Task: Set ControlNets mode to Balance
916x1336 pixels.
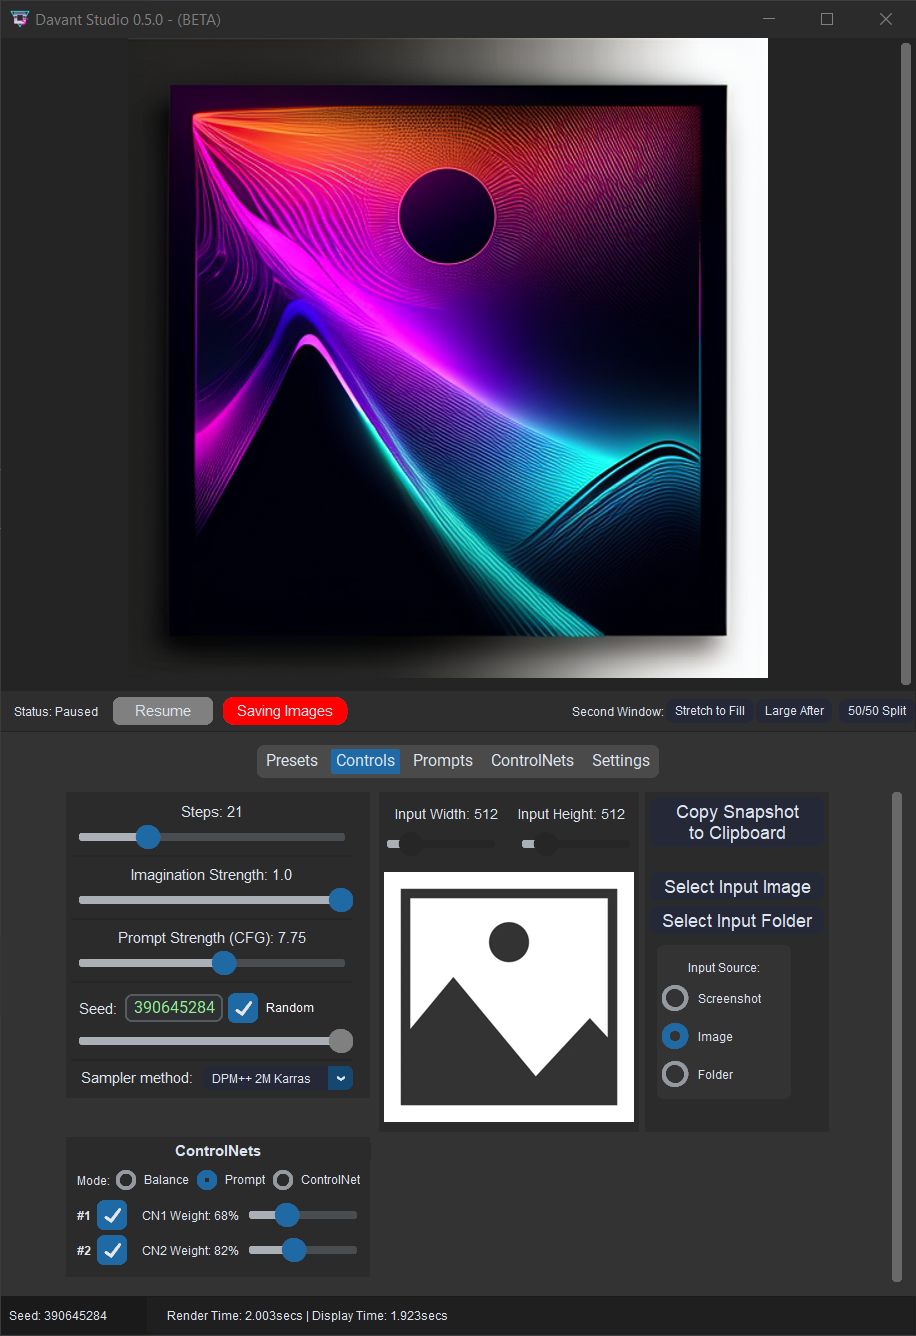Action: [126, 1180]
